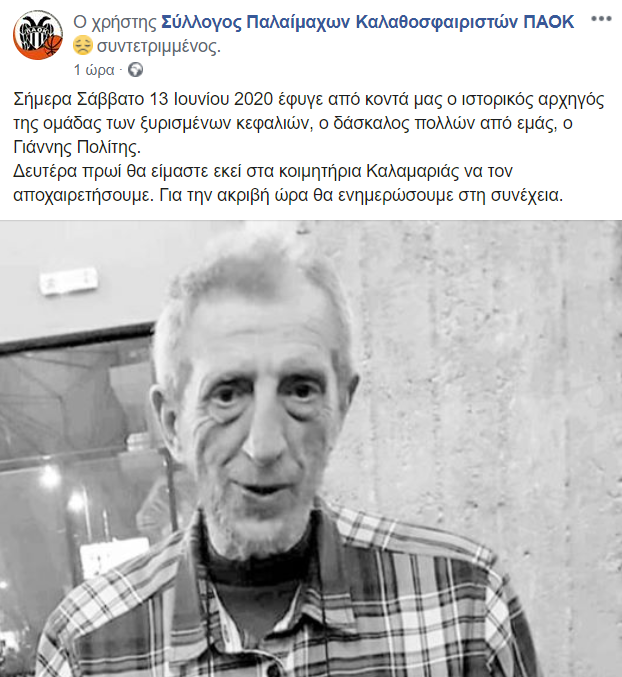Click the last line starting 'αποχαιρετήσουμε'
The width and height of the screenshot is (622, 677).
click(288, 196)
